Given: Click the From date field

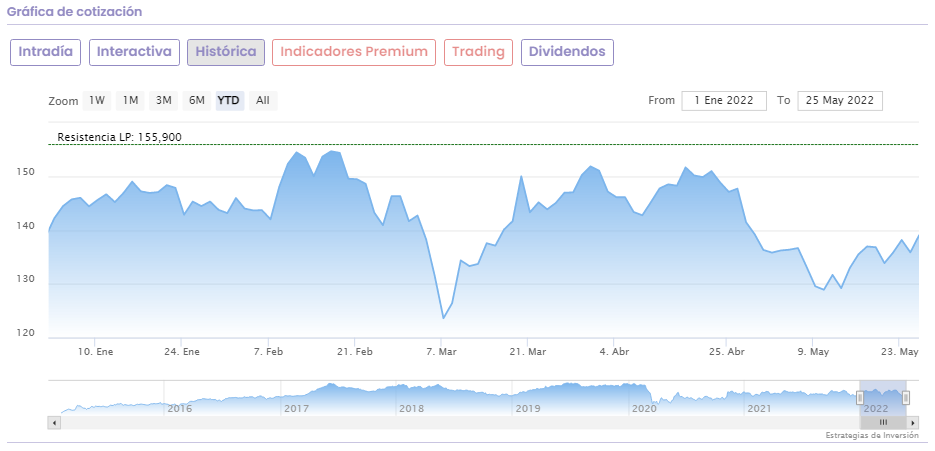Looking at the screenshot, I should 724,100.
